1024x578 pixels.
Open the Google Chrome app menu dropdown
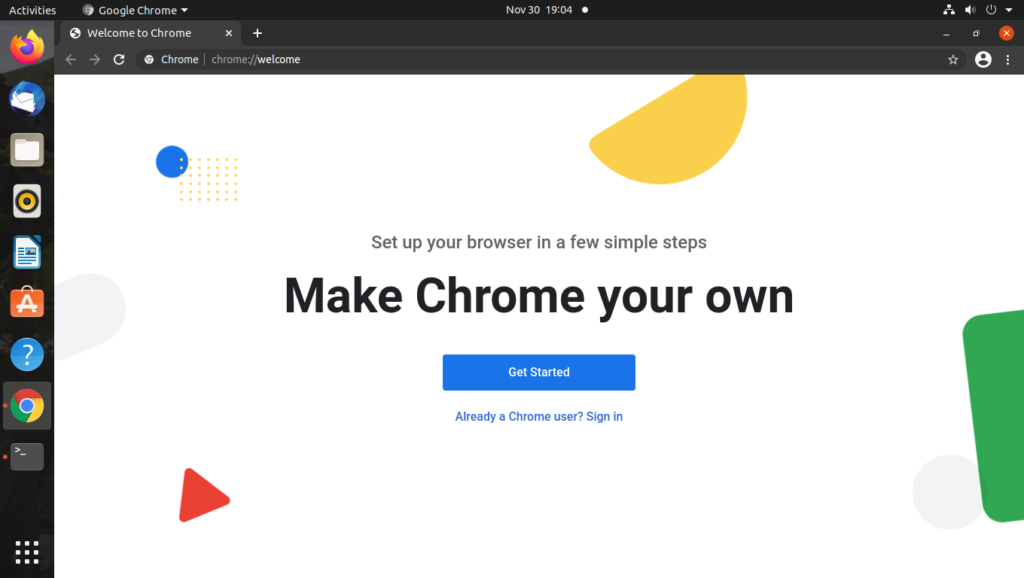coord(136,10)
